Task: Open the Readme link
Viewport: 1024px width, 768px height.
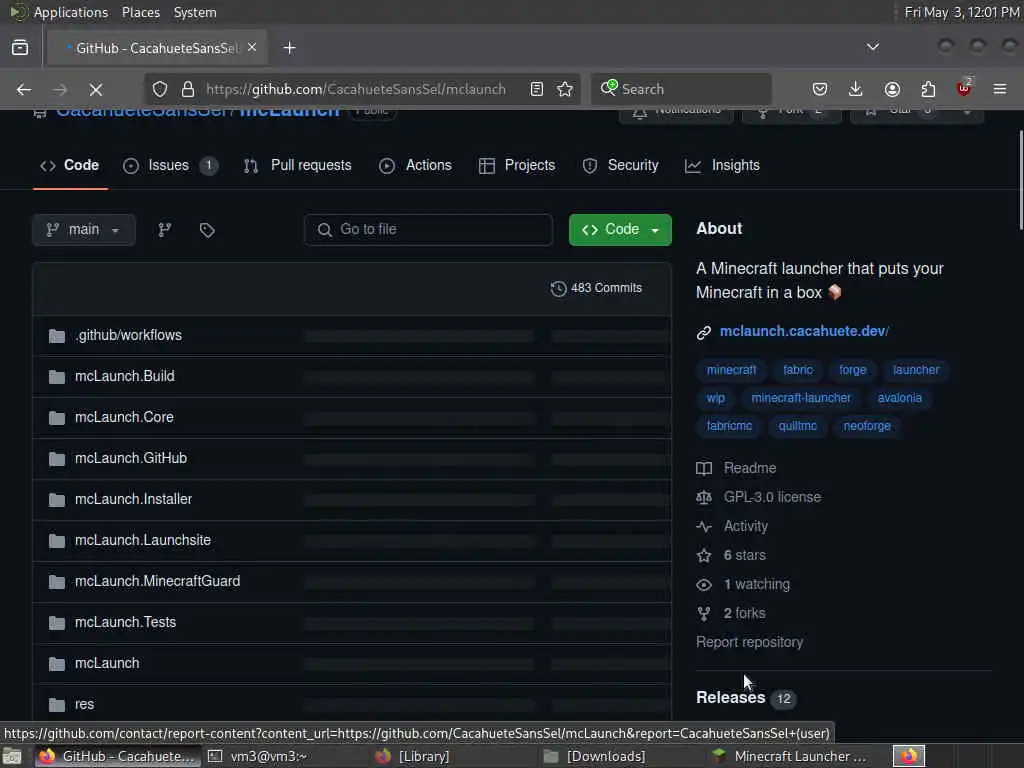Action: click(737, 468)
